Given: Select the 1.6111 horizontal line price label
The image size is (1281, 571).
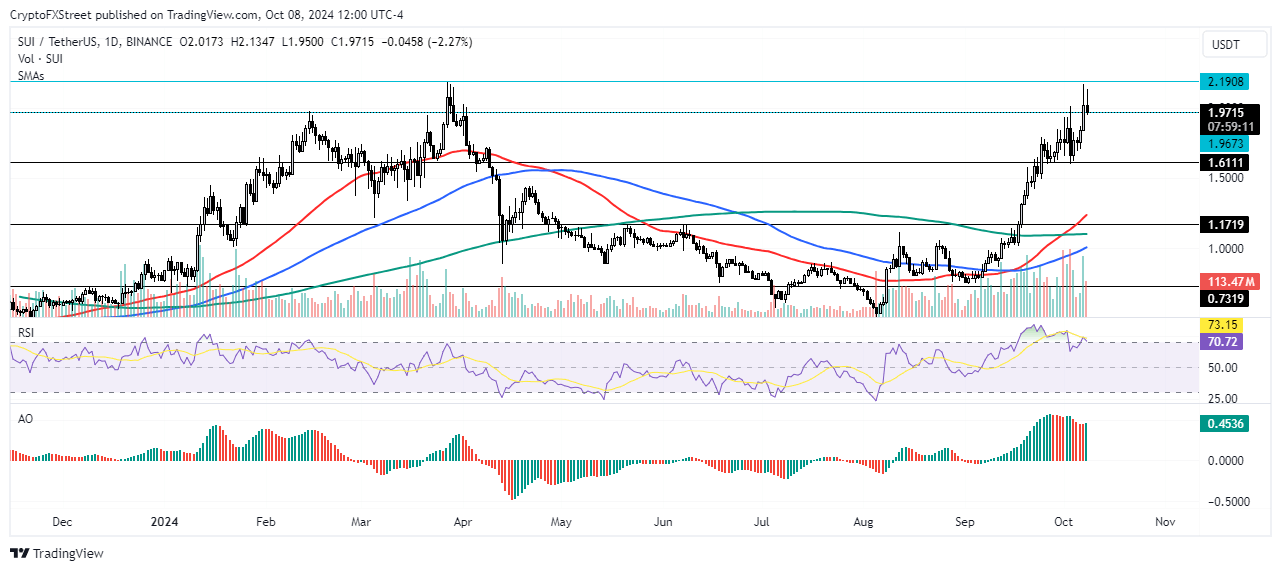Looking at the screenshot, I should point(1226,162).
